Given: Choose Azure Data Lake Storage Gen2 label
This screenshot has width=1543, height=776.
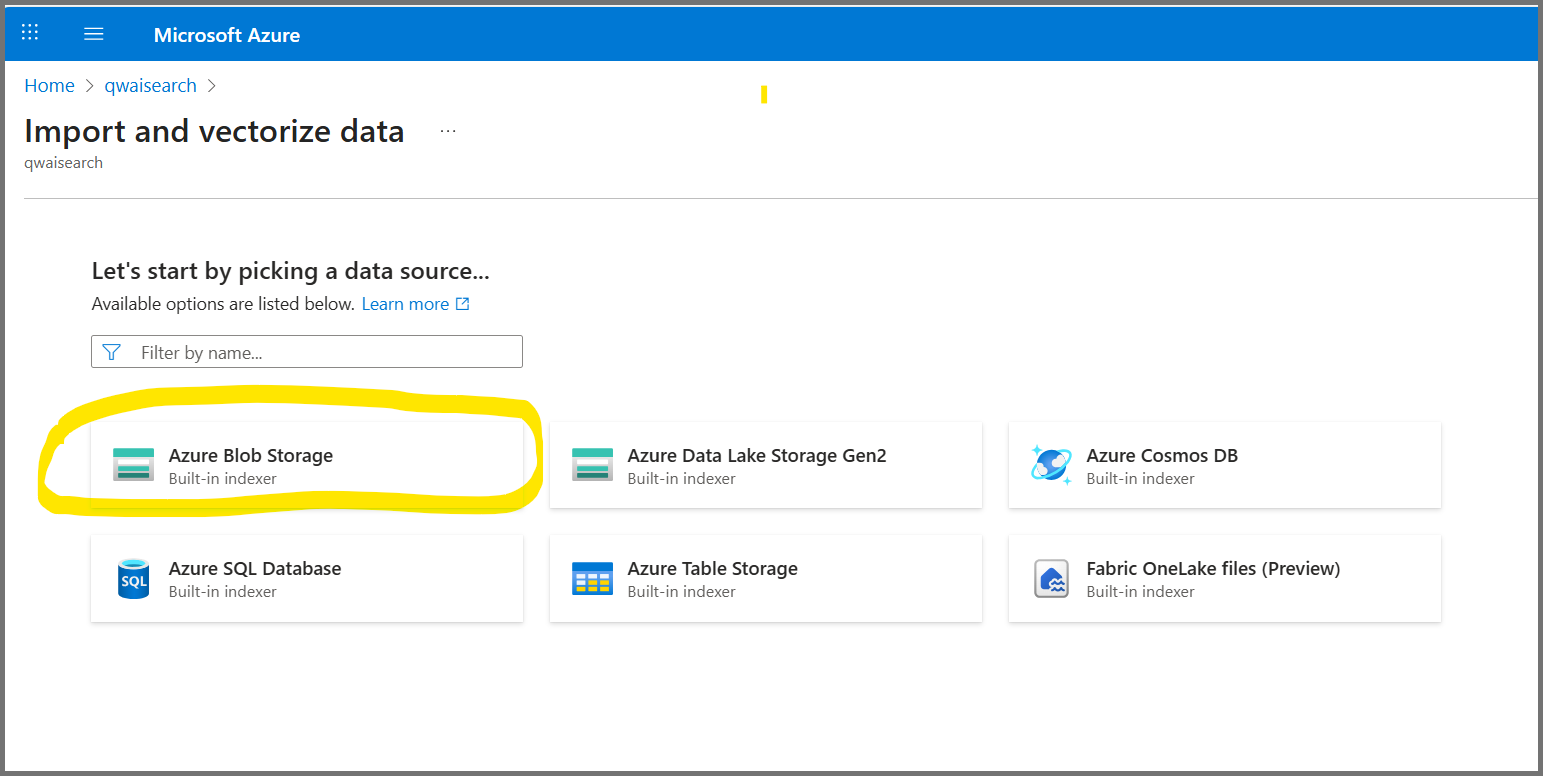Looking at the screenshot, I should point(756,456).
